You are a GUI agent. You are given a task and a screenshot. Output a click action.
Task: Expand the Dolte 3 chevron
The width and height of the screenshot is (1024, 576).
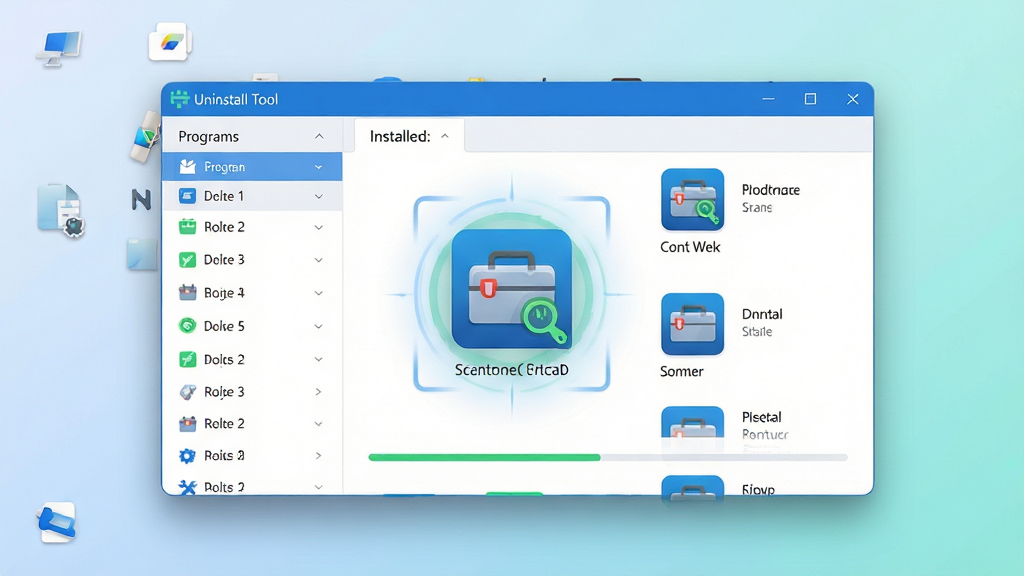point(318,260)
